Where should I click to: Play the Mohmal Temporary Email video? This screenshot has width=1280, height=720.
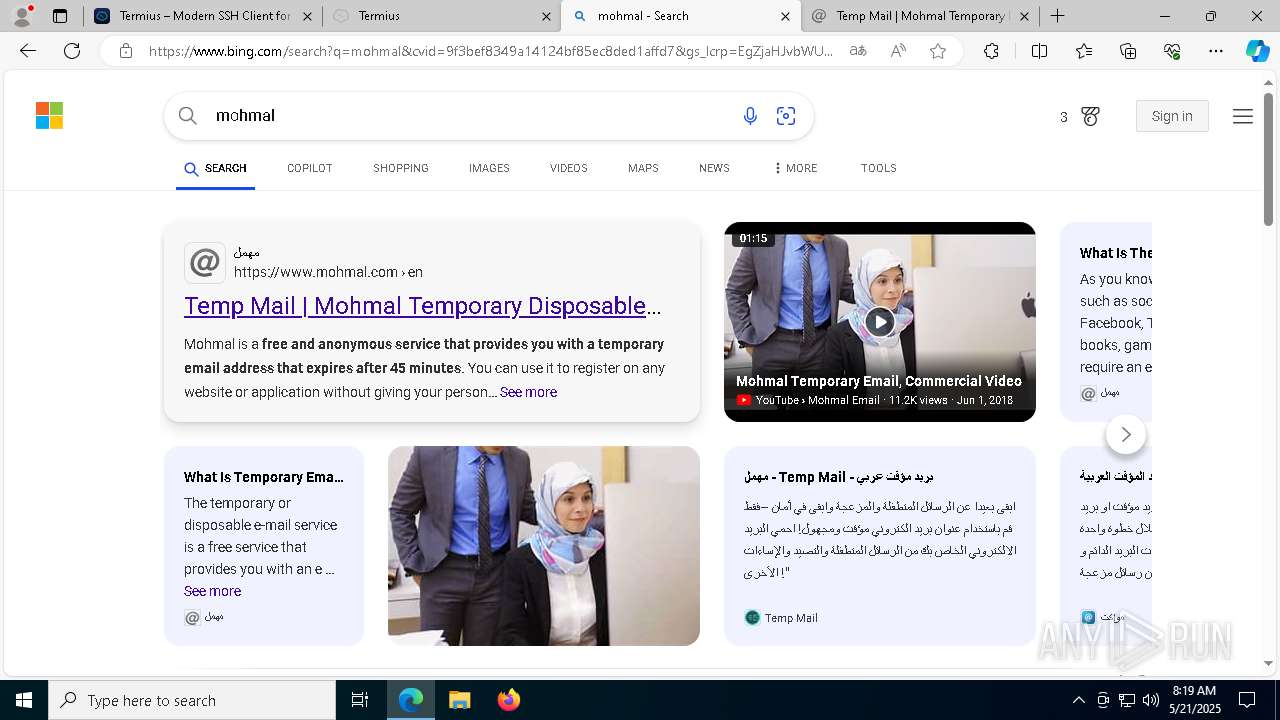coord(880,321)
